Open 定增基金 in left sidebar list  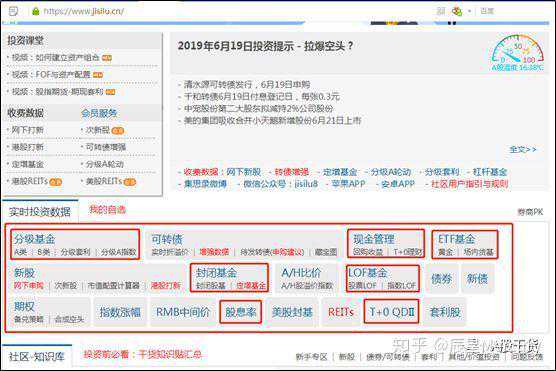pos(28,164)
